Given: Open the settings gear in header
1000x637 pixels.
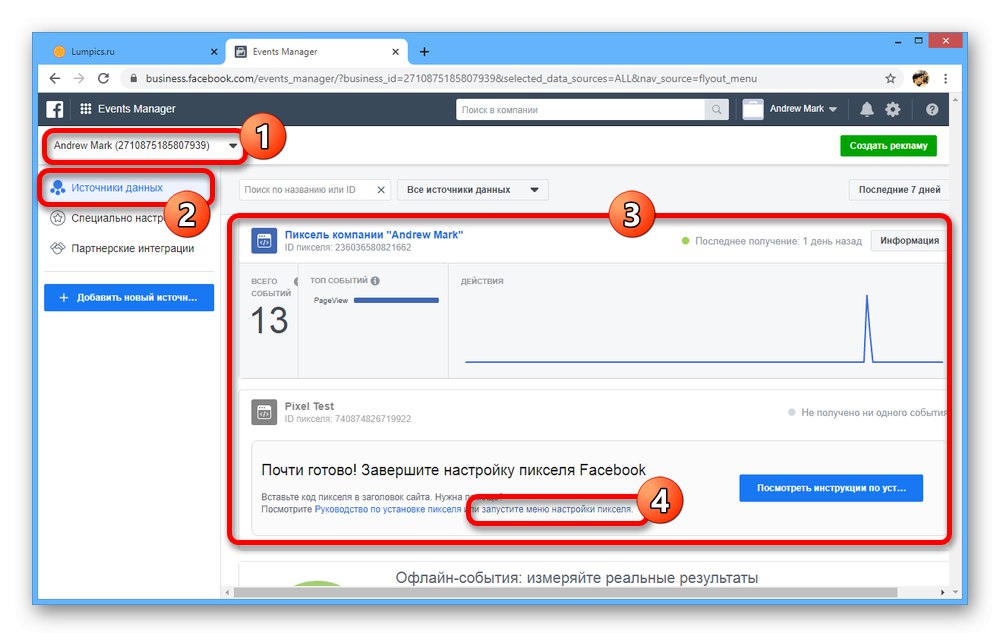Looking at the screenshot, I should pyautogui.click(x=893, y=110).
